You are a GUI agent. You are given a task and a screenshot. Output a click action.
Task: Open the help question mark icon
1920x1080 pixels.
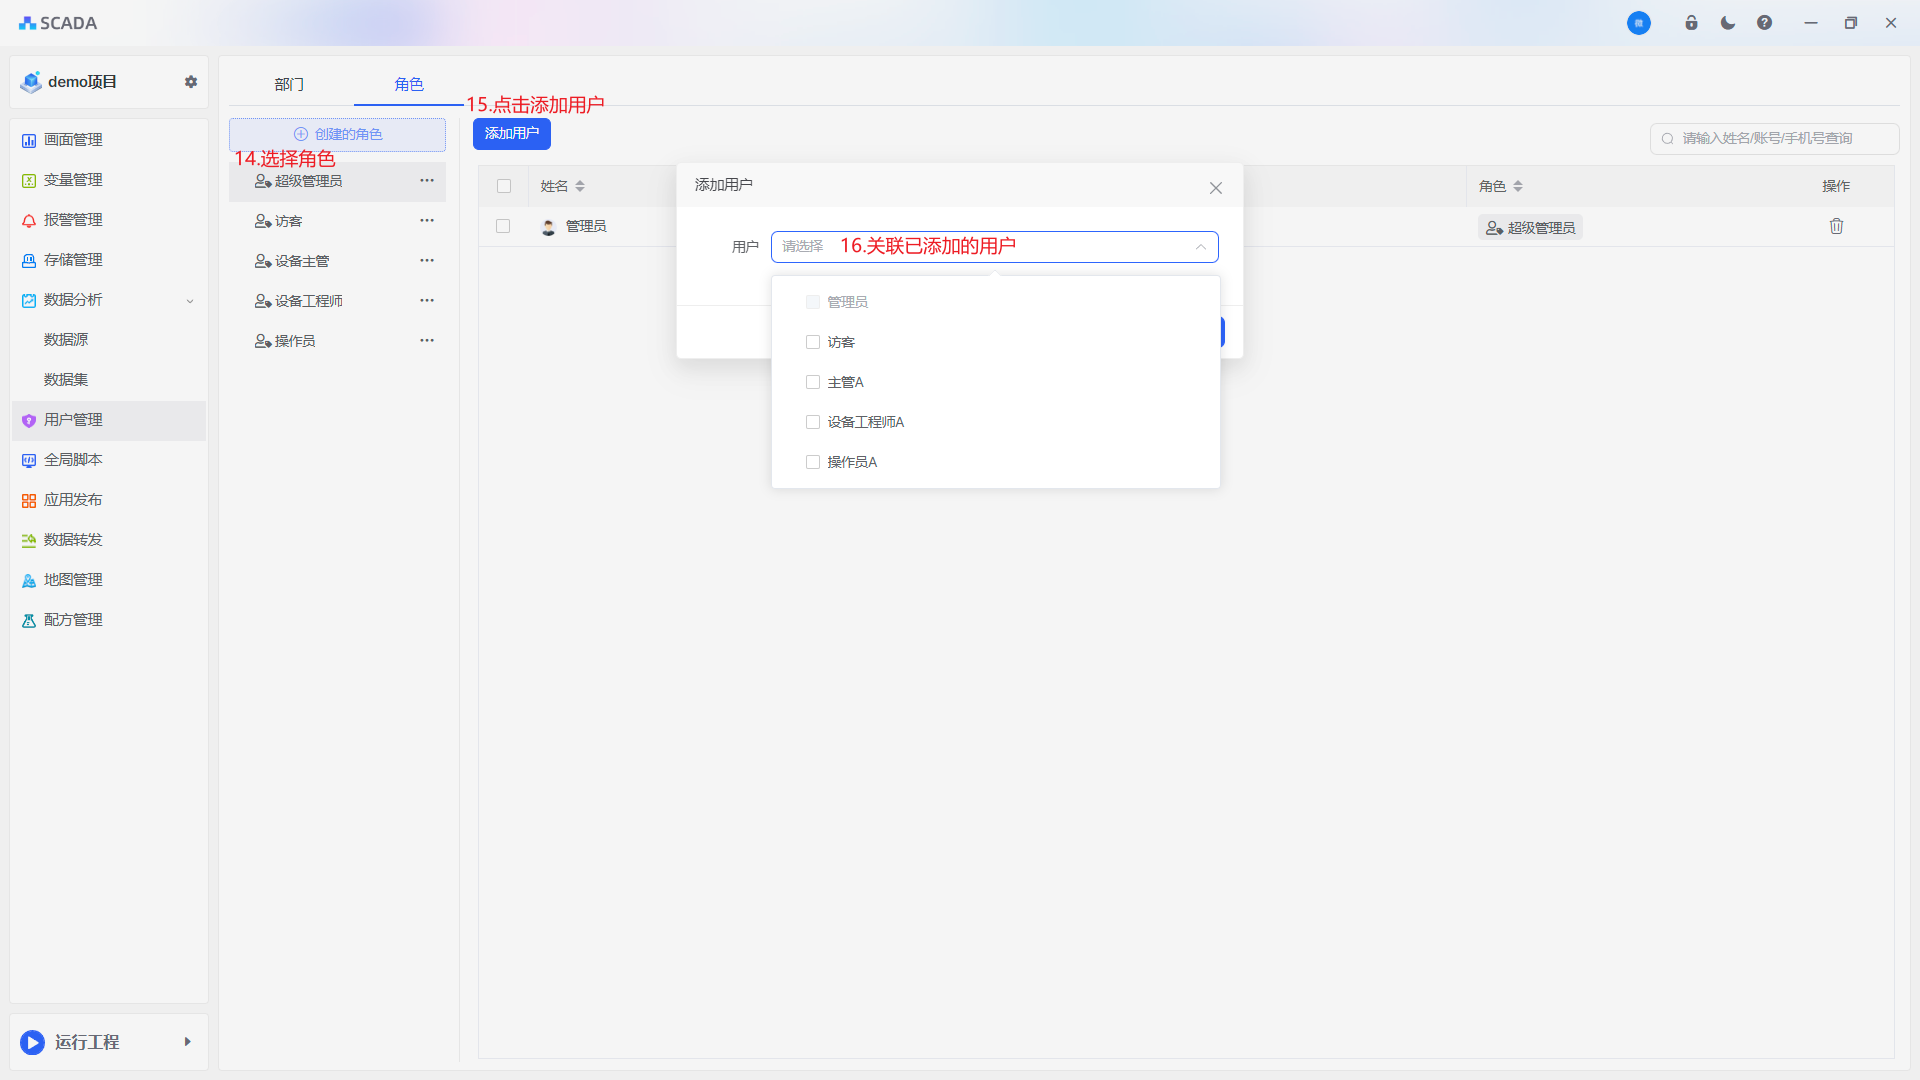[x=1764, y=23]
